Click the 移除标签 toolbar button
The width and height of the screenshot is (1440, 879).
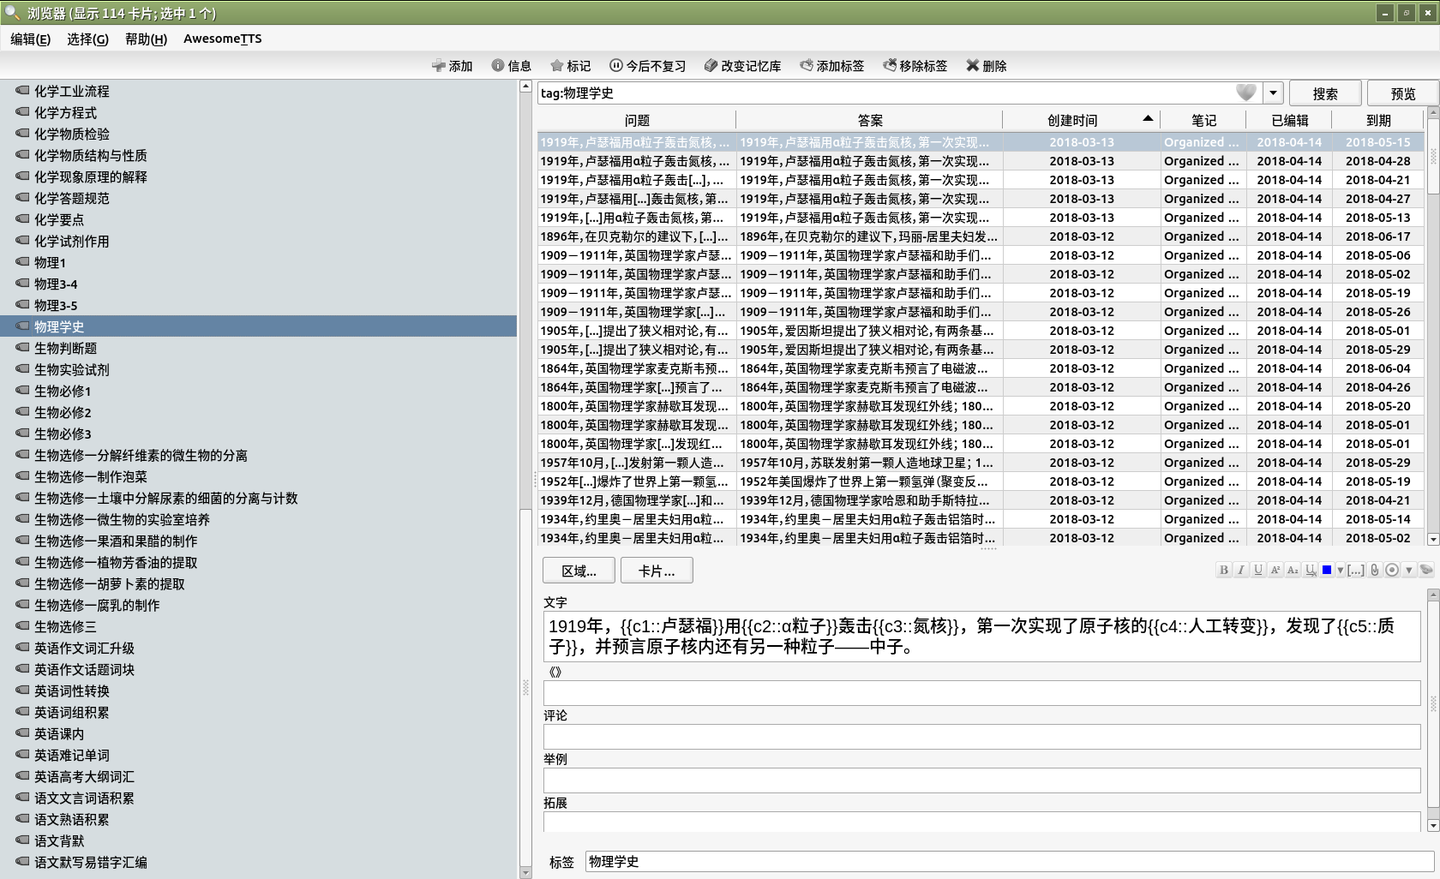[x=915, y=66]
